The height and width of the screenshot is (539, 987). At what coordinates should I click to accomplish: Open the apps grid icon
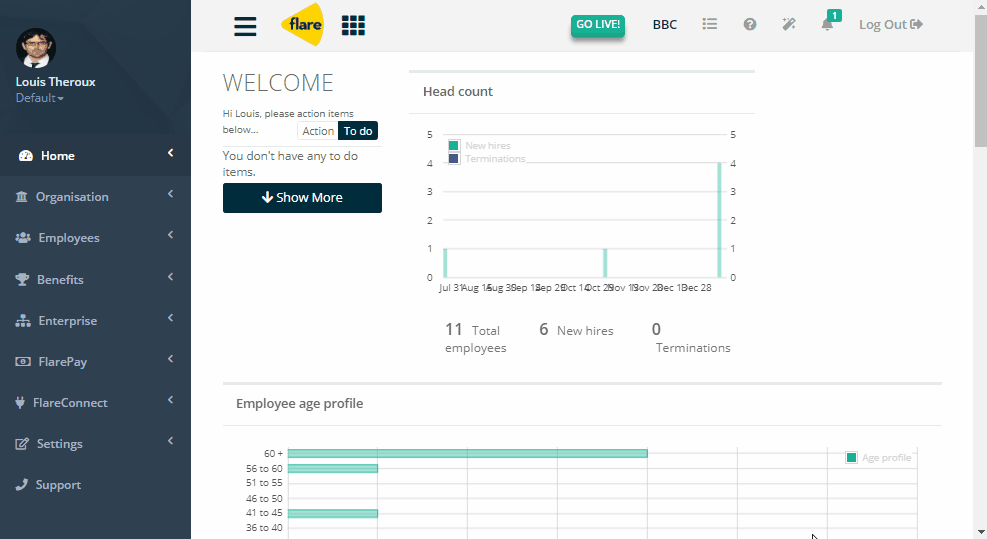[x=353, y=25]
